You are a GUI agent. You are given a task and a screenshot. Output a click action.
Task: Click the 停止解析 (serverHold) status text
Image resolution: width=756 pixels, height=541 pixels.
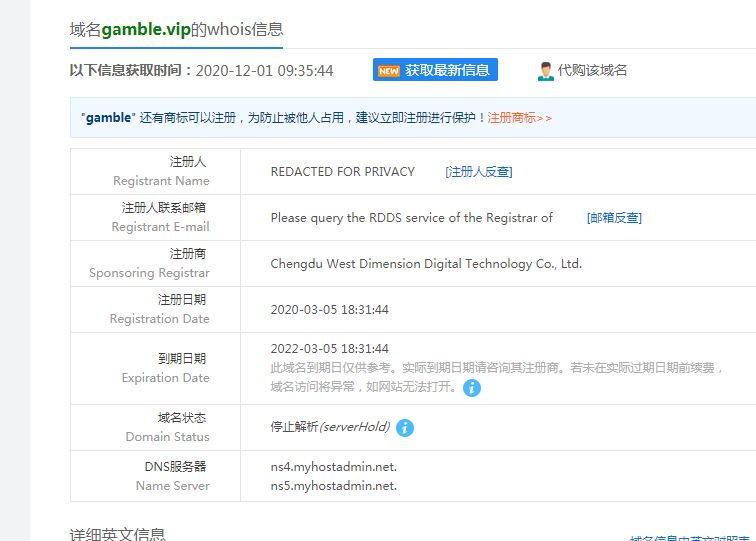330,427
